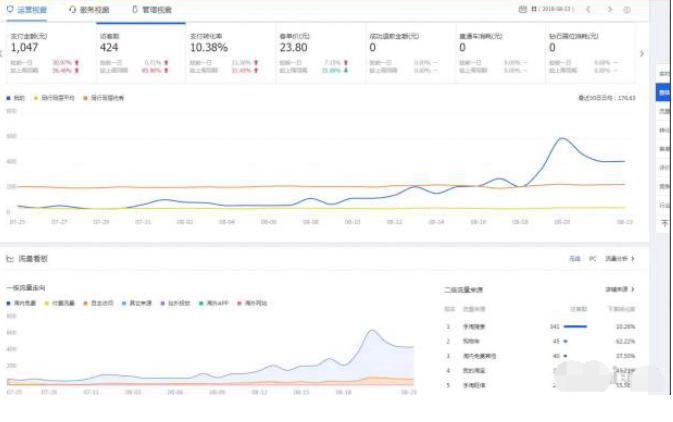Toggle the light blue 其它来源 legend series
Viewport: 673px width, 422px height.
pos(137,303)
